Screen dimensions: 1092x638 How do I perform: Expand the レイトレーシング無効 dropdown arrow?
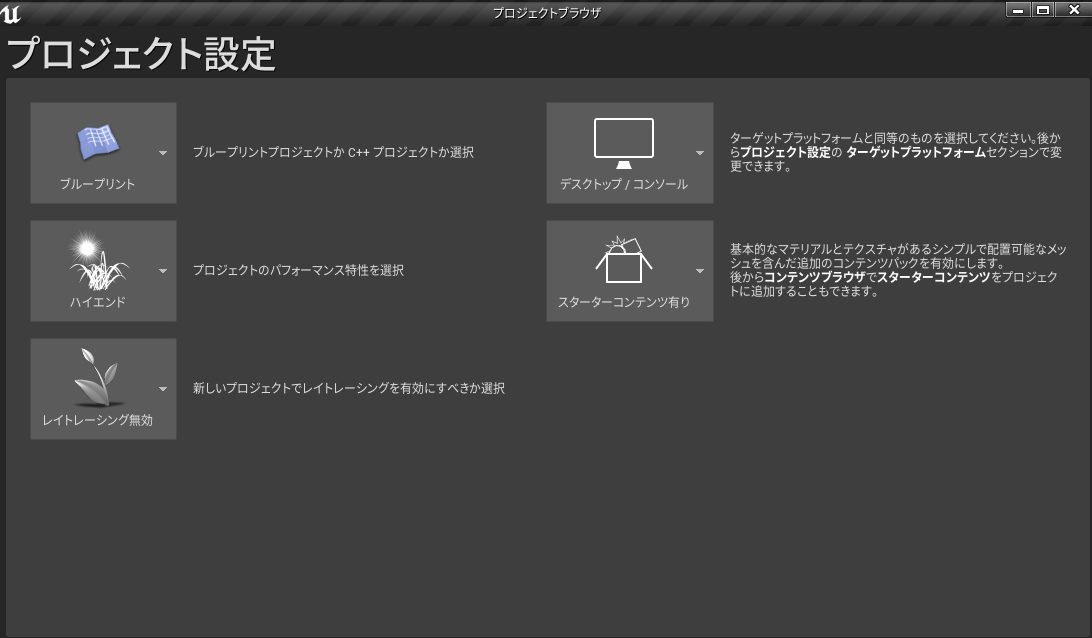point(163,388)
